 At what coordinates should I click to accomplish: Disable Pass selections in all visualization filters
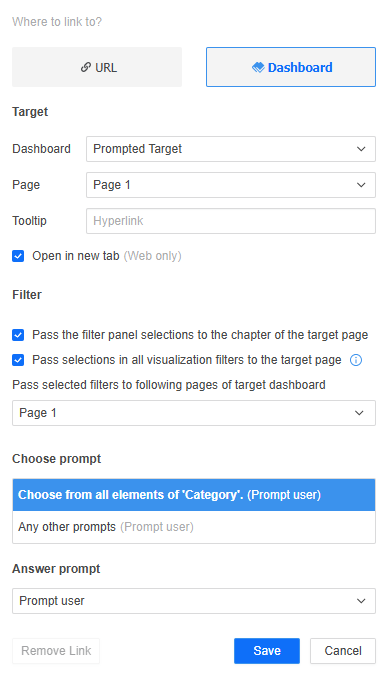click(x=18, y=360)
